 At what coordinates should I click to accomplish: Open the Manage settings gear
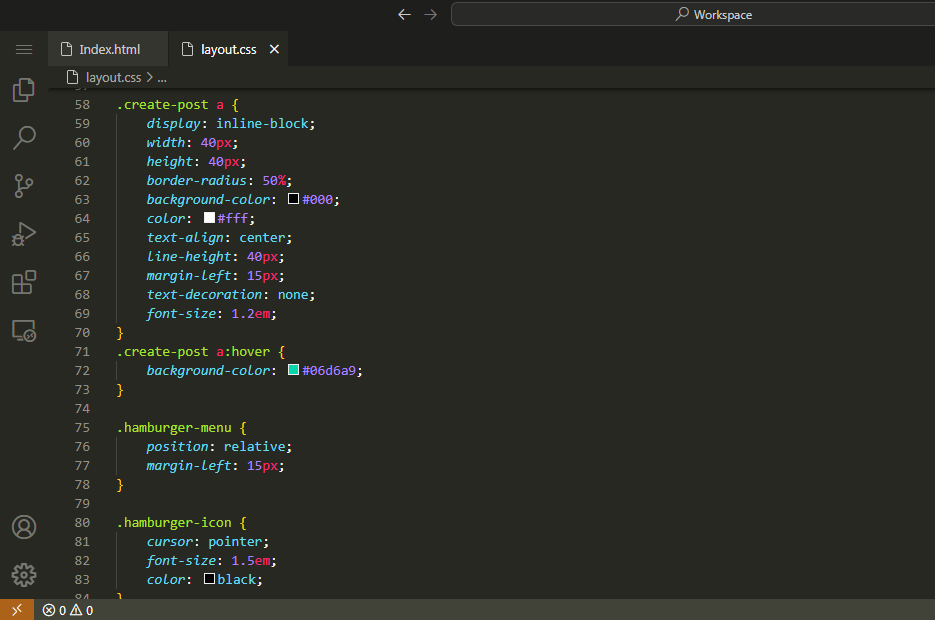coord(24,575)
